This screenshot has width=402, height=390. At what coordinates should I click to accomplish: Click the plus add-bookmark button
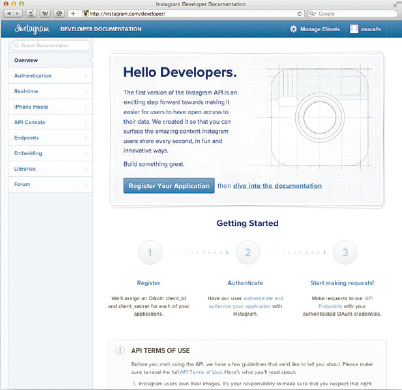(73, 14)
